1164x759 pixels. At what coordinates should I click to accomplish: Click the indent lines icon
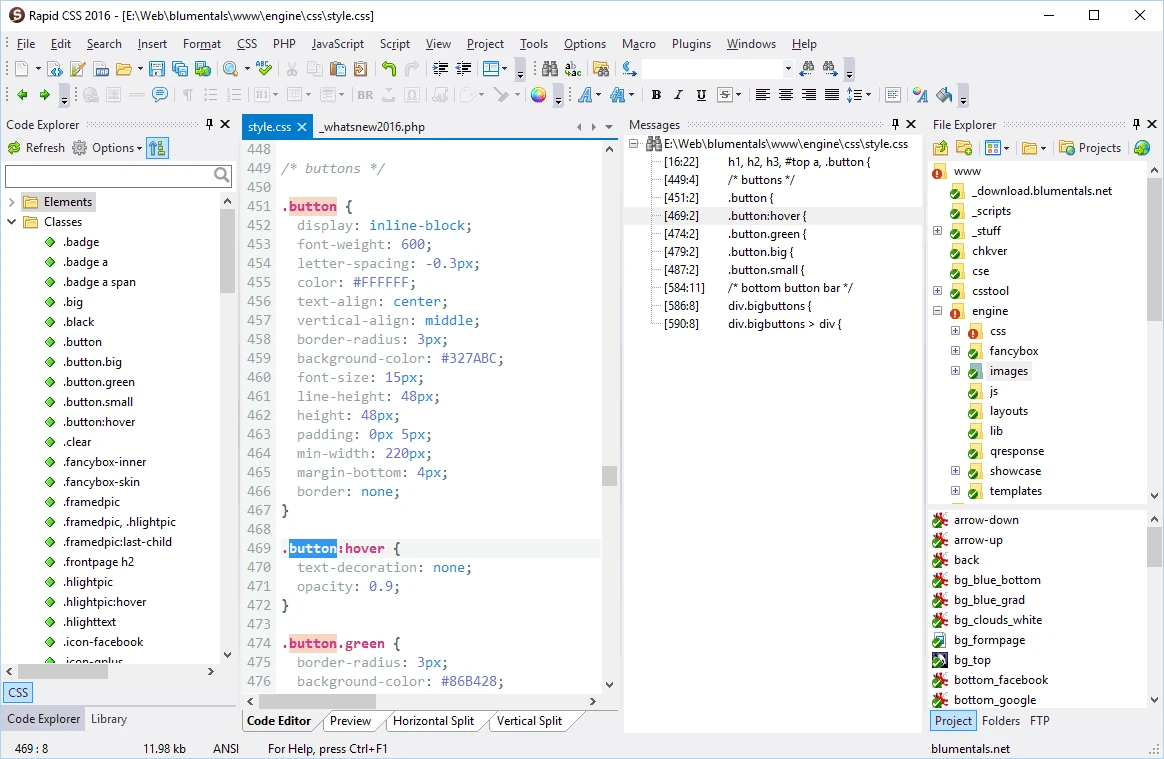pyautogui.click(x=440, y=69)
